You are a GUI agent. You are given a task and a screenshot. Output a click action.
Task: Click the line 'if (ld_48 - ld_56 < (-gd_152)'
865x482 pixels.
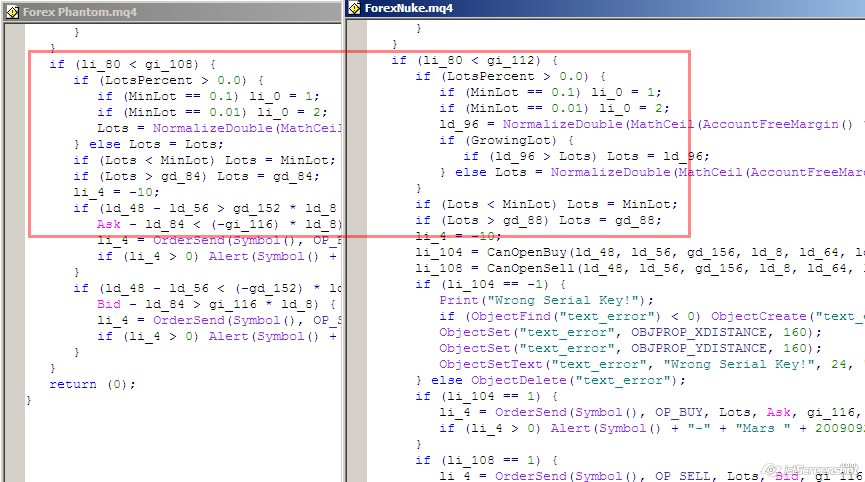click(x=207, y=288)
